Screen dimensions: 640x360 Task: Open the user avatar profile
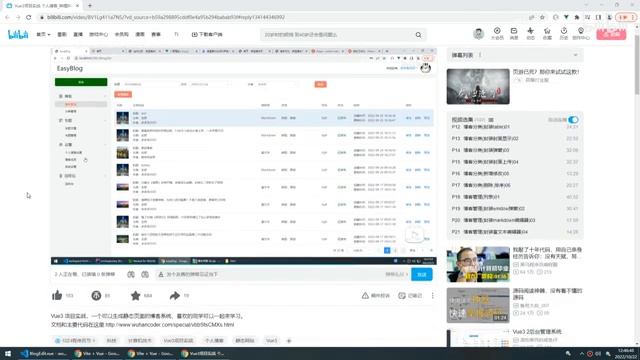coord(478,33)
